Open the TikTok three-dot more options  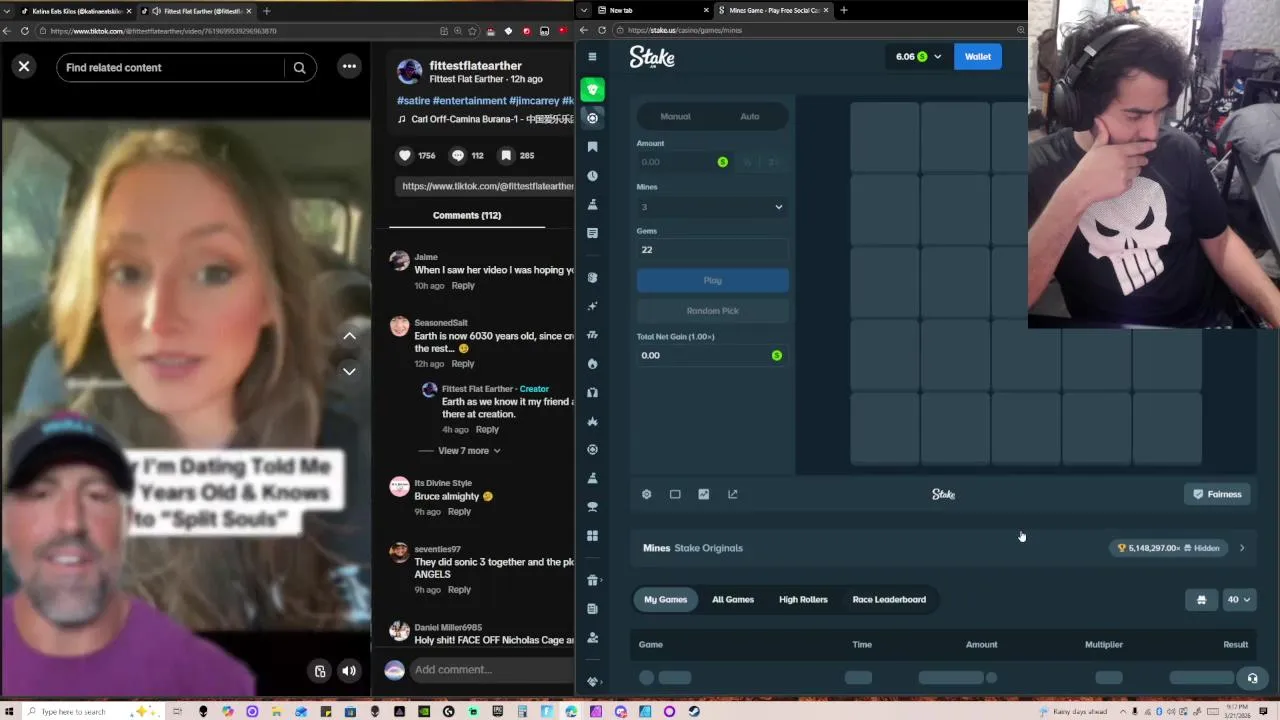349,67
